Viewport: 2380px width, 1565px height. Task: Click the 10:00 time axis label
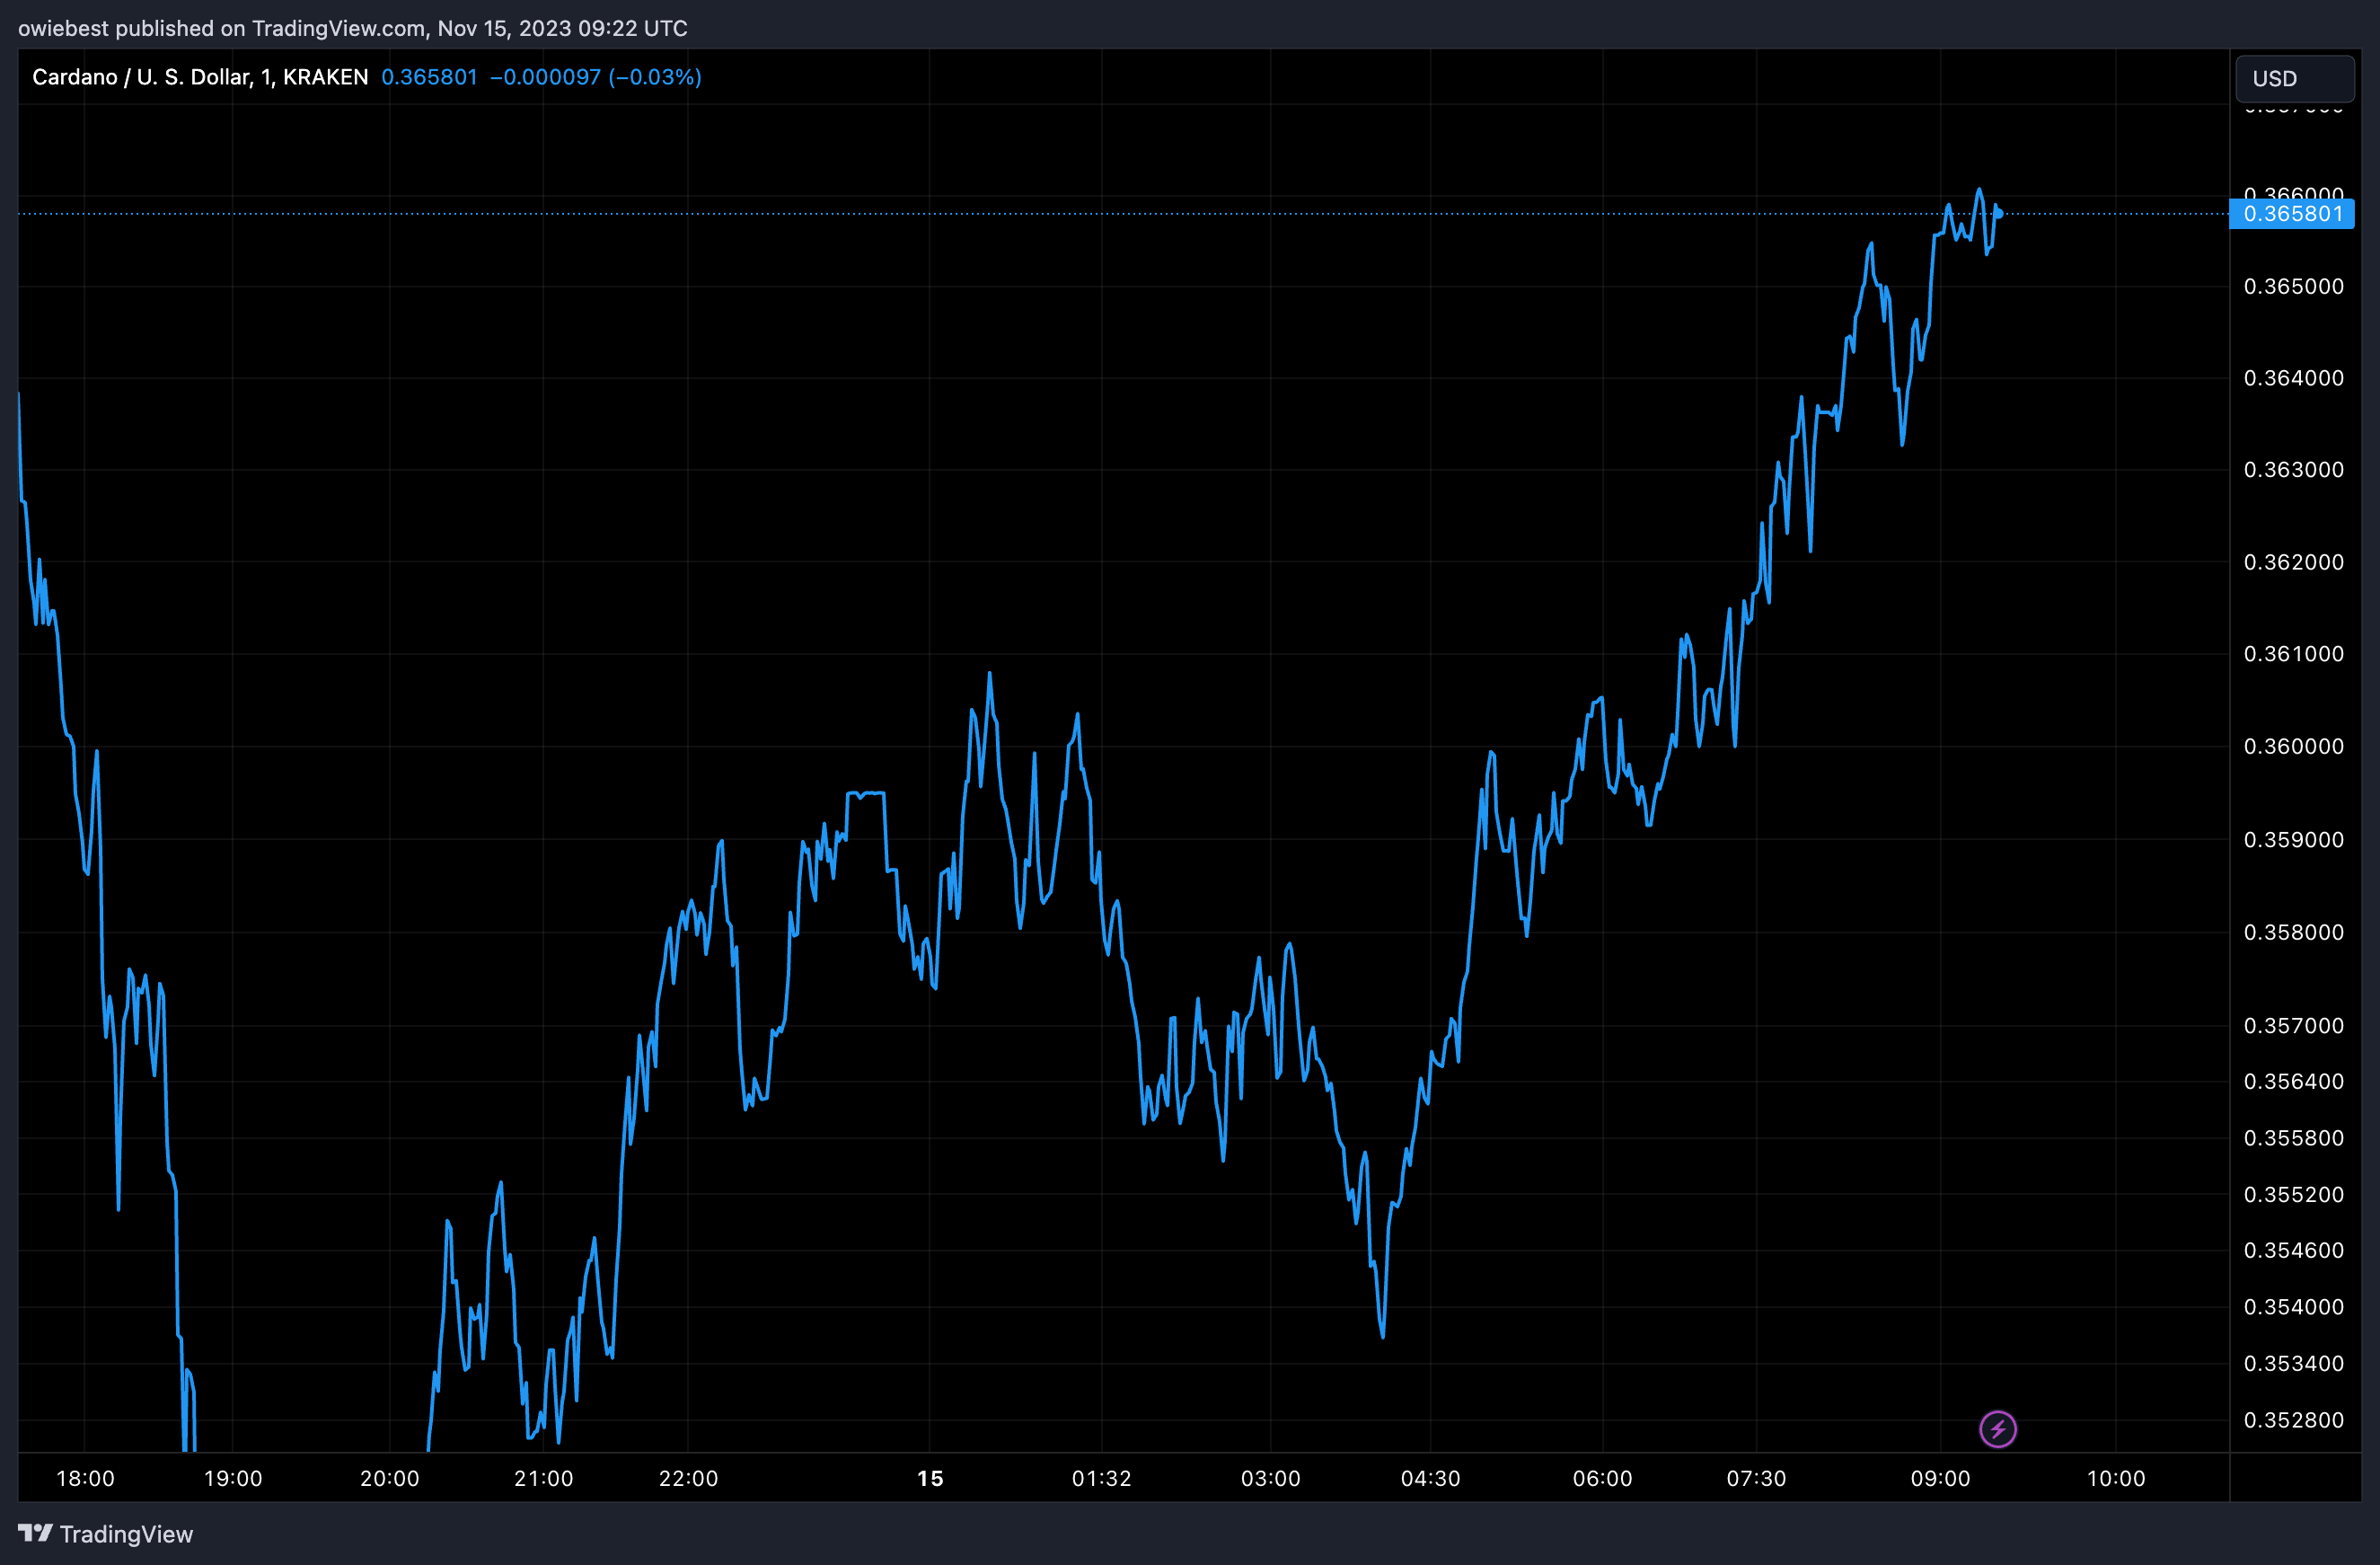tap(2115, 1478)
